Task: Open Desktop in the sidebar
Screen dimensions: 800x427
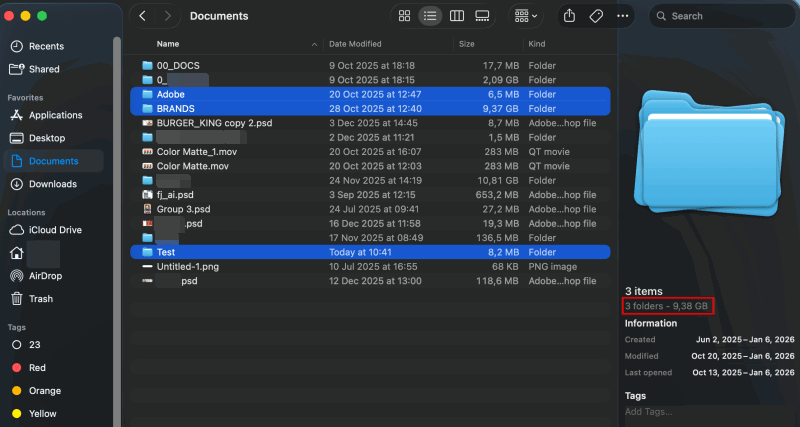Action: (53, 138)
